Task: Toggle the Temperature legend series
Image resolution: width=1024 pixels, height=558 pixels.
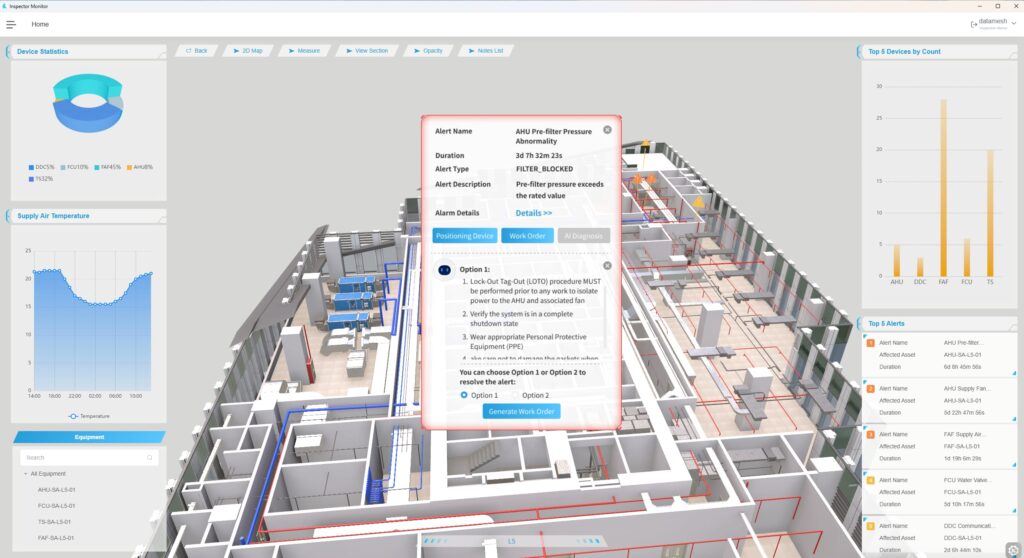Action: coord(89,416)
